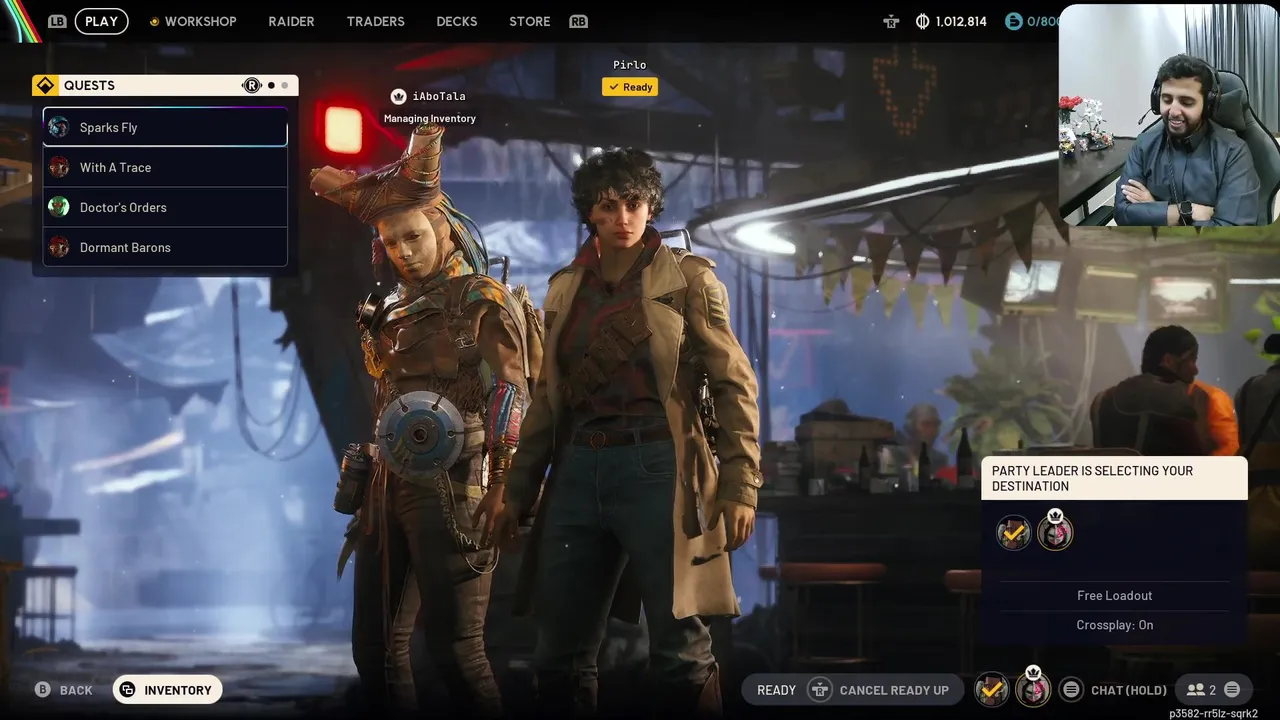The width and height of the screenshot is (1280, 720).
Task: Click the PARTY LEADER IS SELECTING YOUR DESTINATION banner
Action: 1115,479
